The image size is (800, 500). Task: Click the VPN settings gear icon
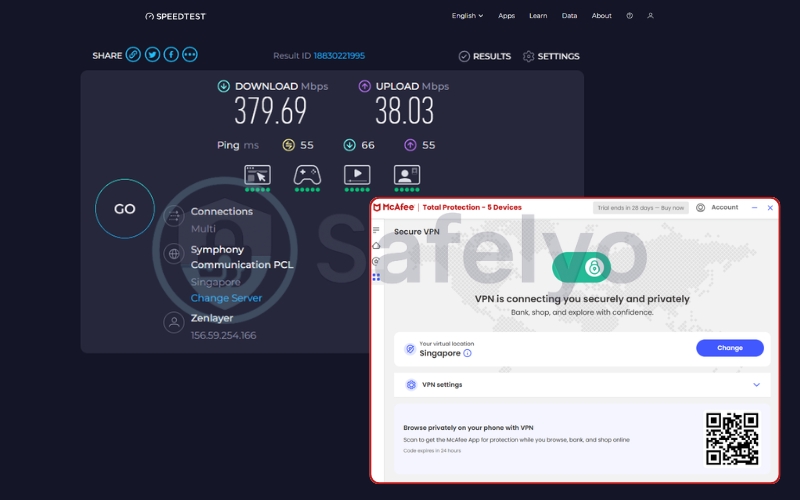pyautogui.click(x=411, y=385)
